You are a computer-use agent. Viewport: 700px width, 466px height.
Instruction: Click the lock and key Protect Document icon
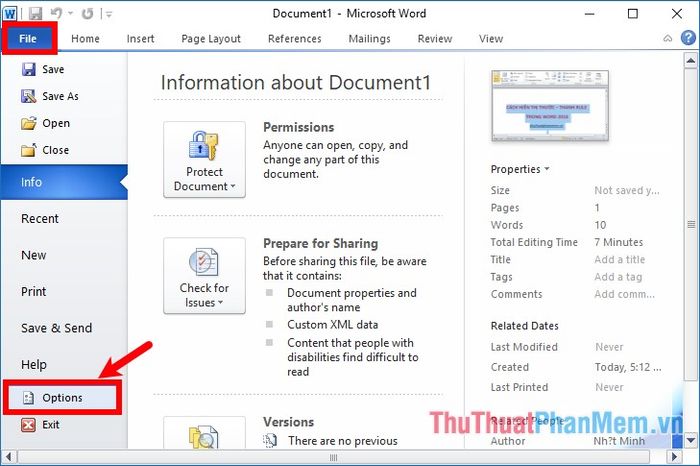coord(204,146)
